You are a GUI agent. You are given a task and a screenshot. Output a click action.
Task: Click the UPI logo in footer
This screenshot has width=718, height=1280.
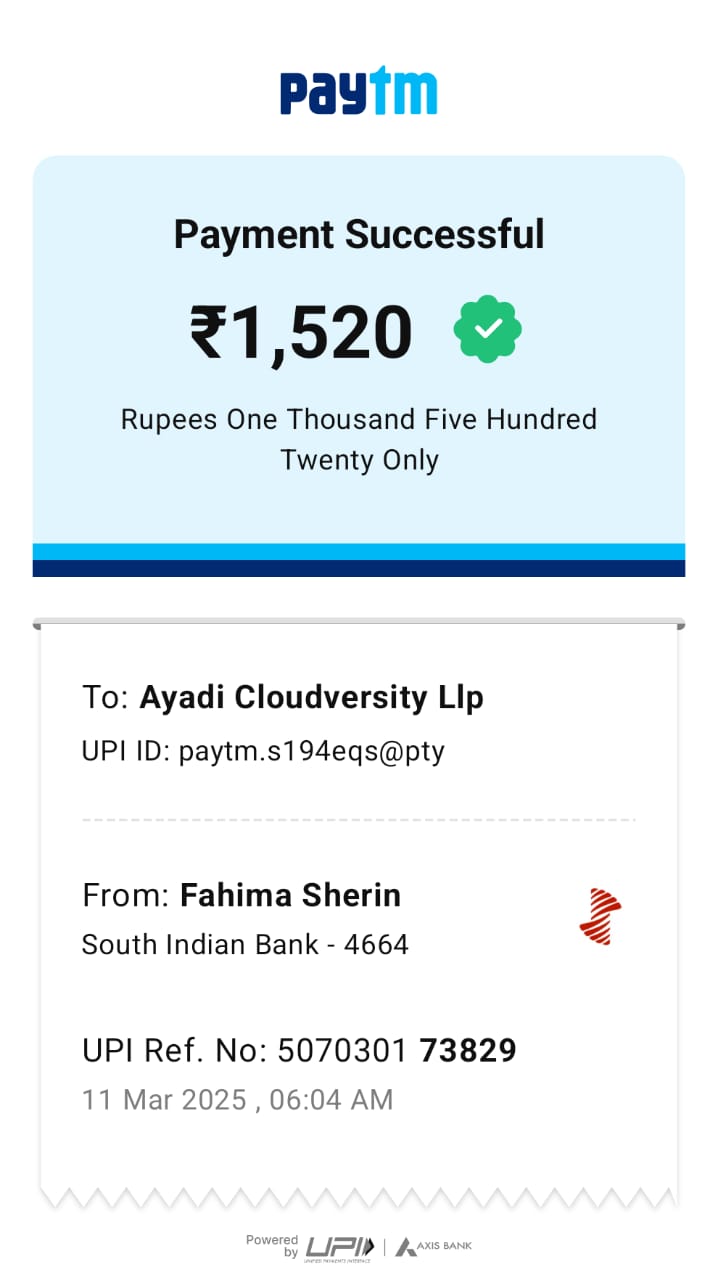[x=338, y=1247]
